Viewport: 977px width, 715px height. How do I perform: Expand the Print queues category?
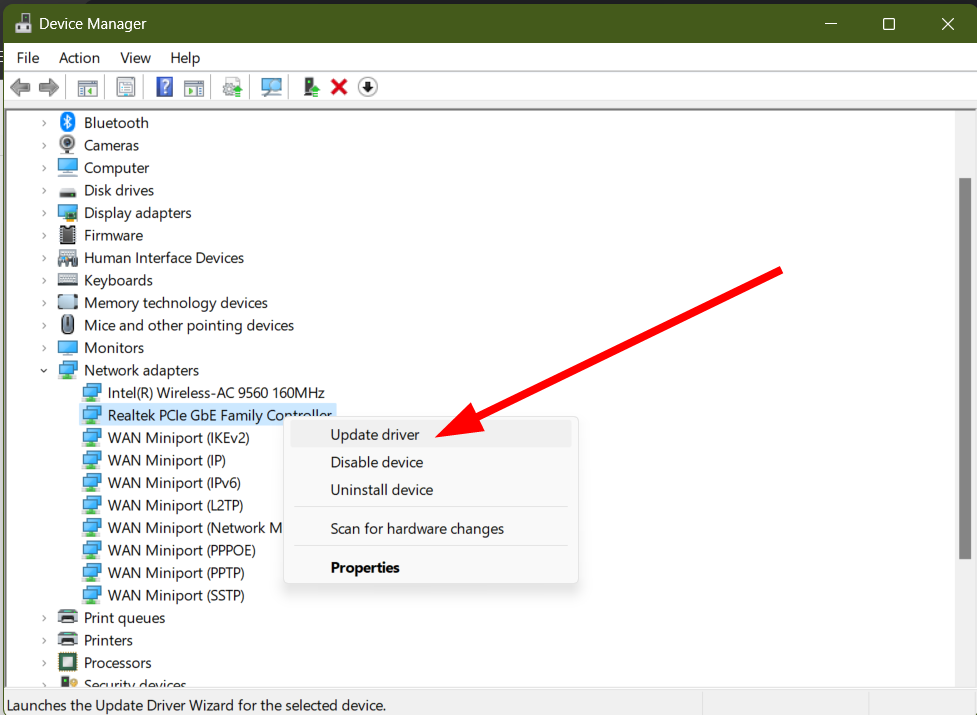[x=44, y=618]
